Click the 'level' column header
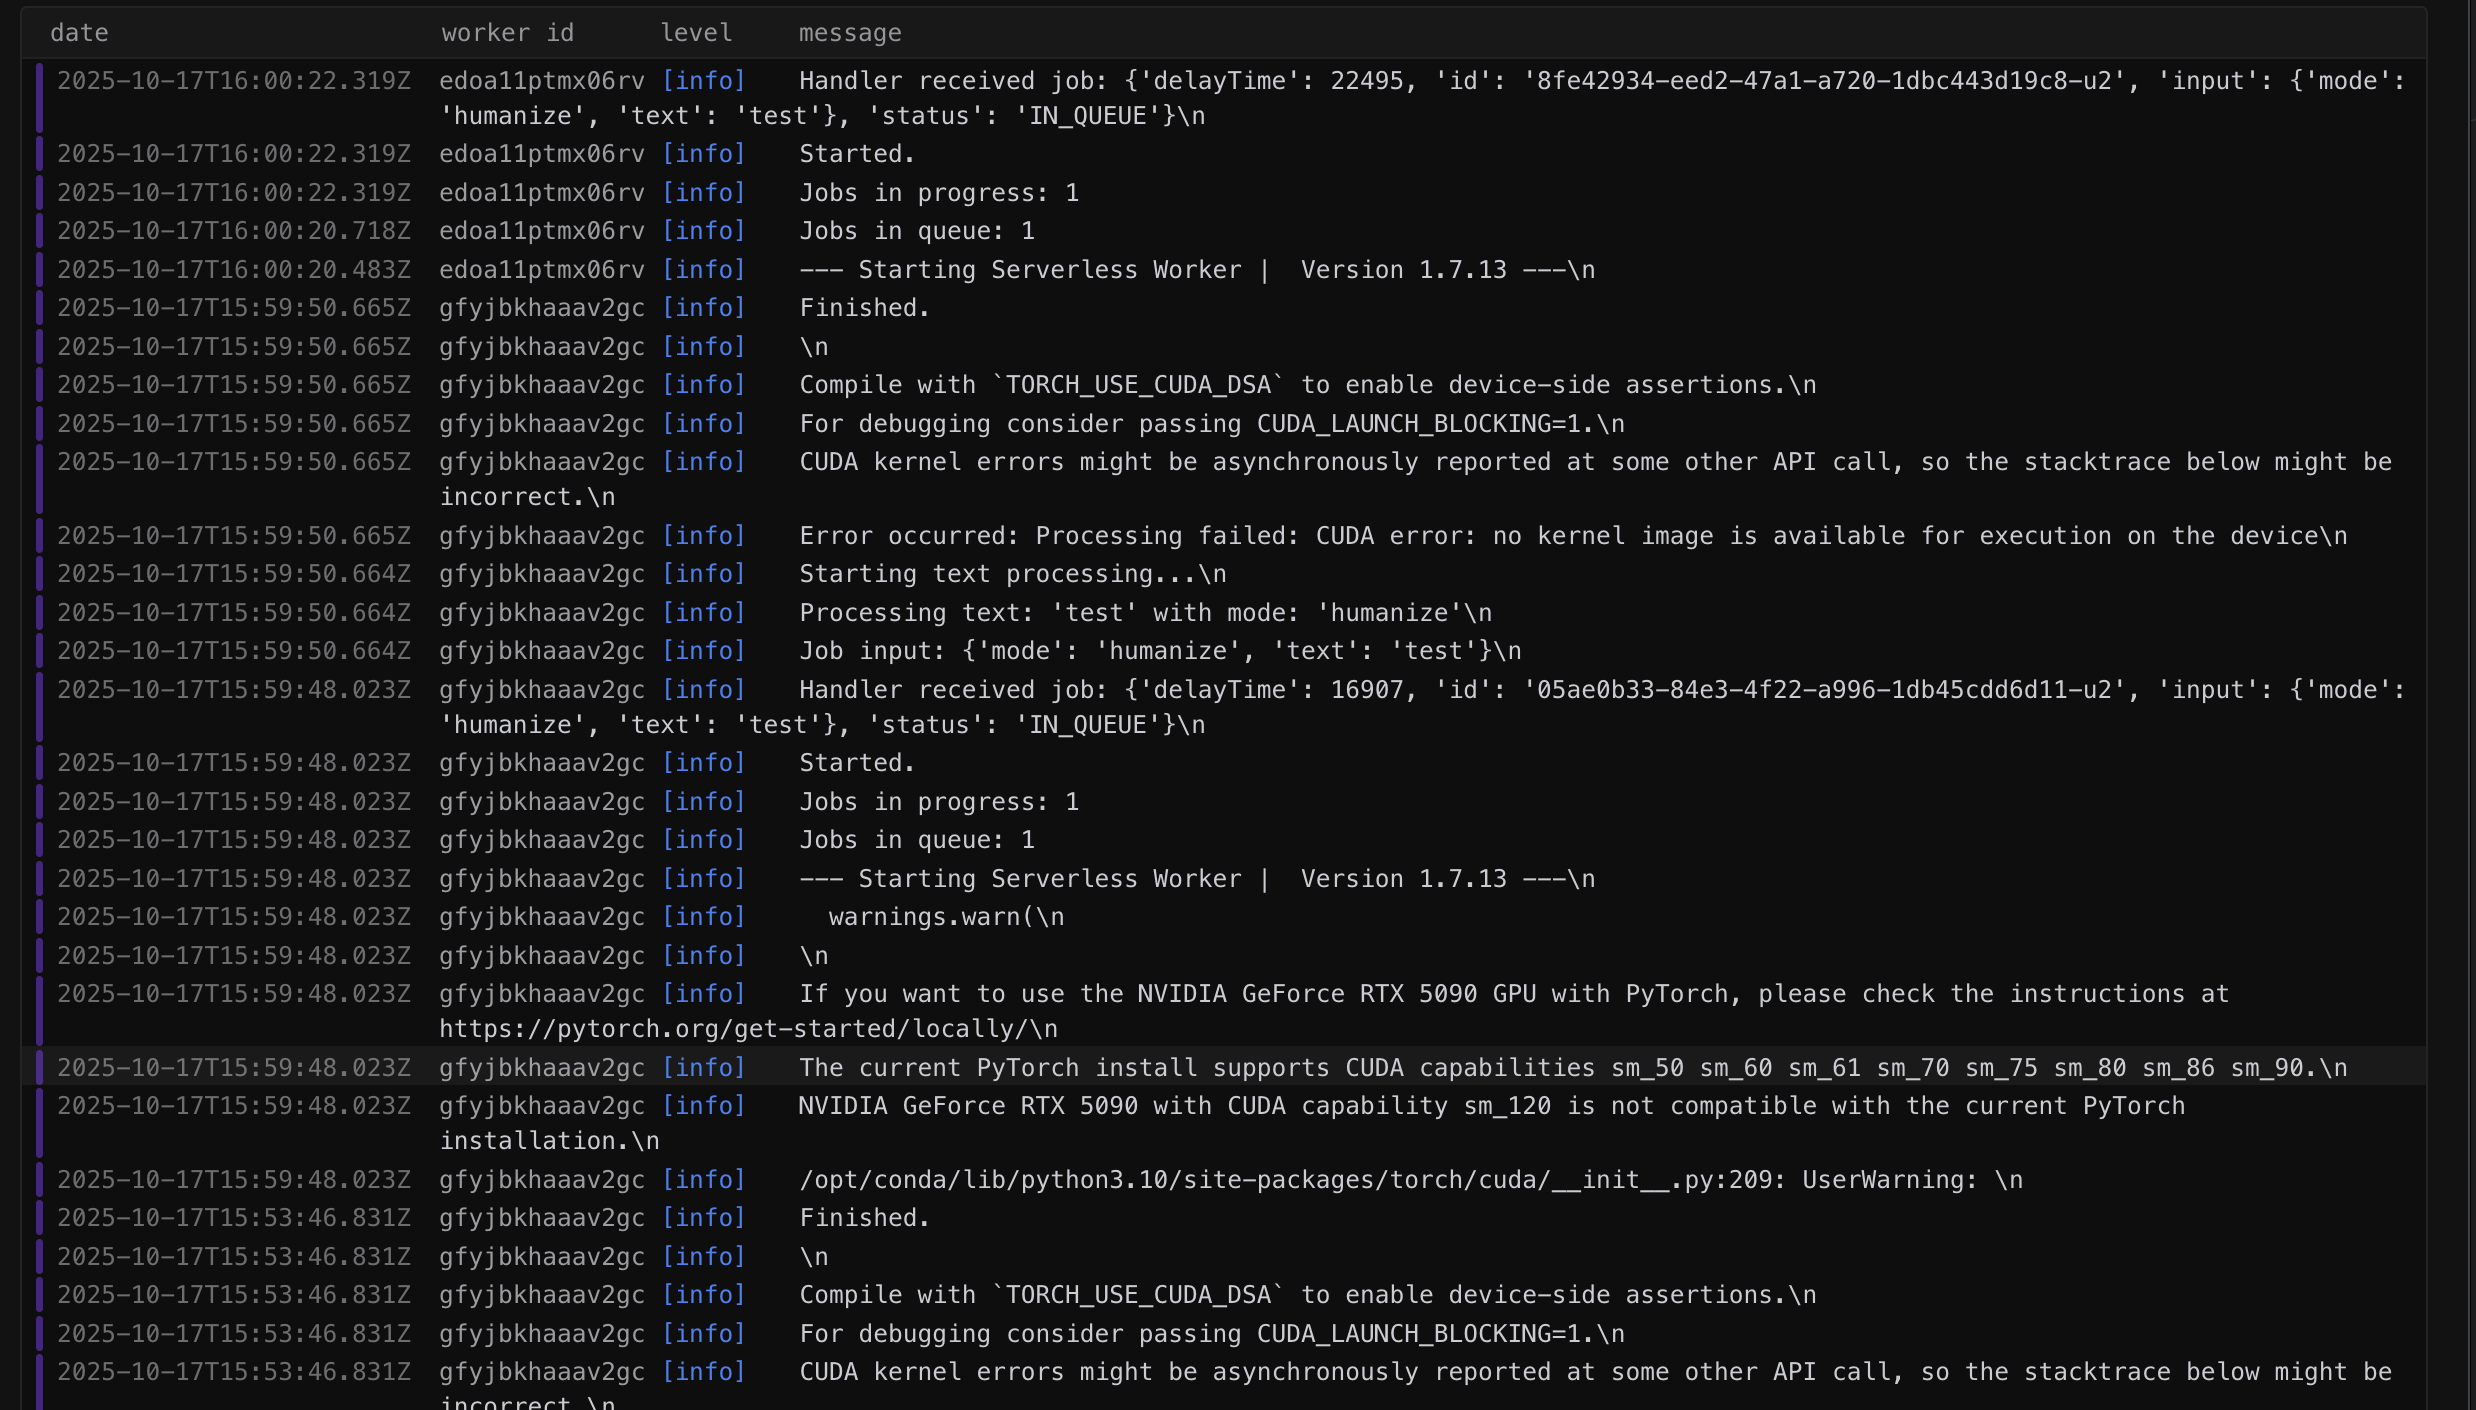Image resolution: width=2476 pixels, height=1410 pixels. pyautogui.click(x=696, y=33)
